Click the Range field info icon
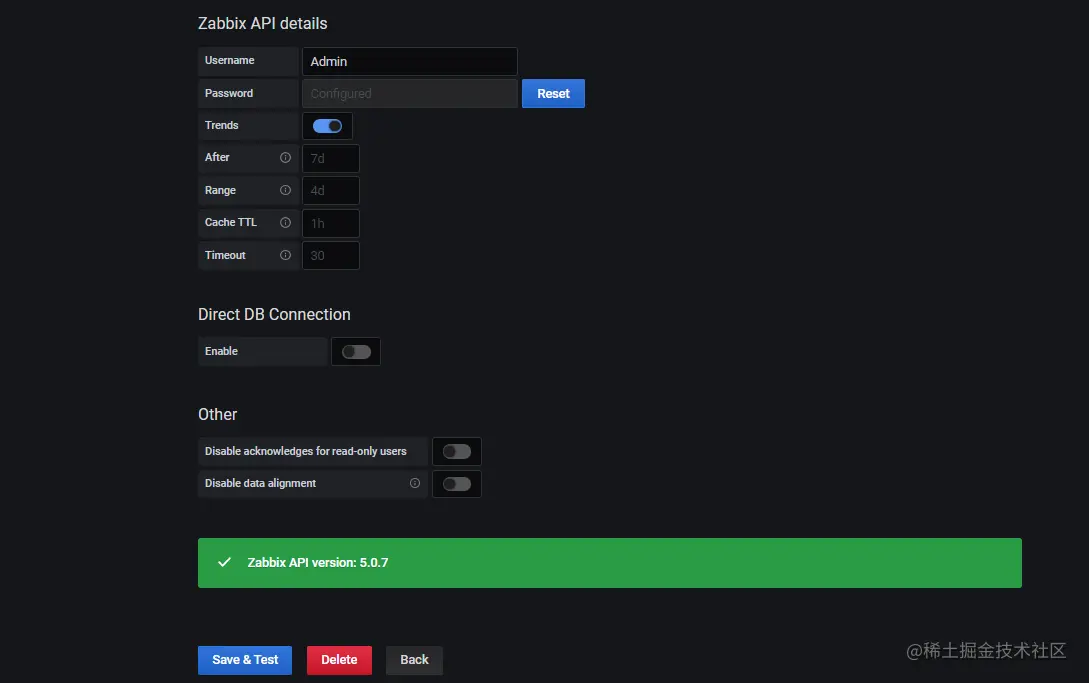This screenshot has width=1089, height=683. [285, 190]
